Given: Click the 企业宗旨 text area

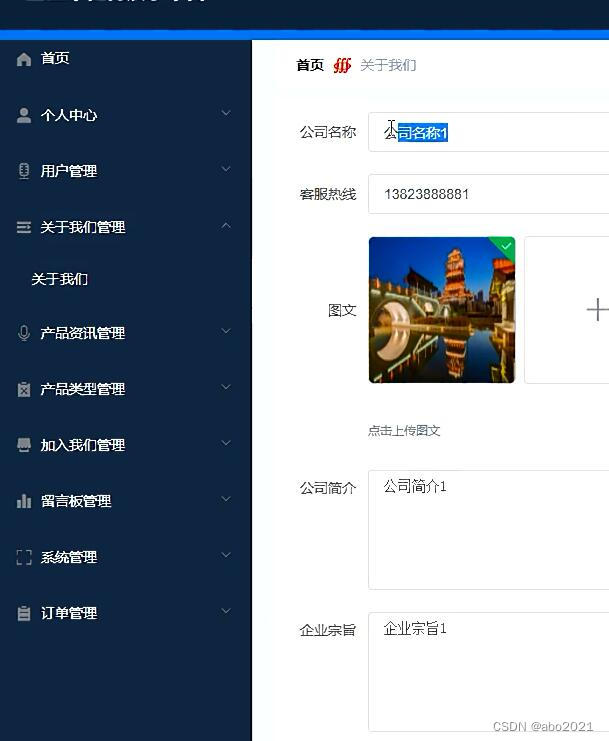Looking at the screenshot, I should pos(489,672).
